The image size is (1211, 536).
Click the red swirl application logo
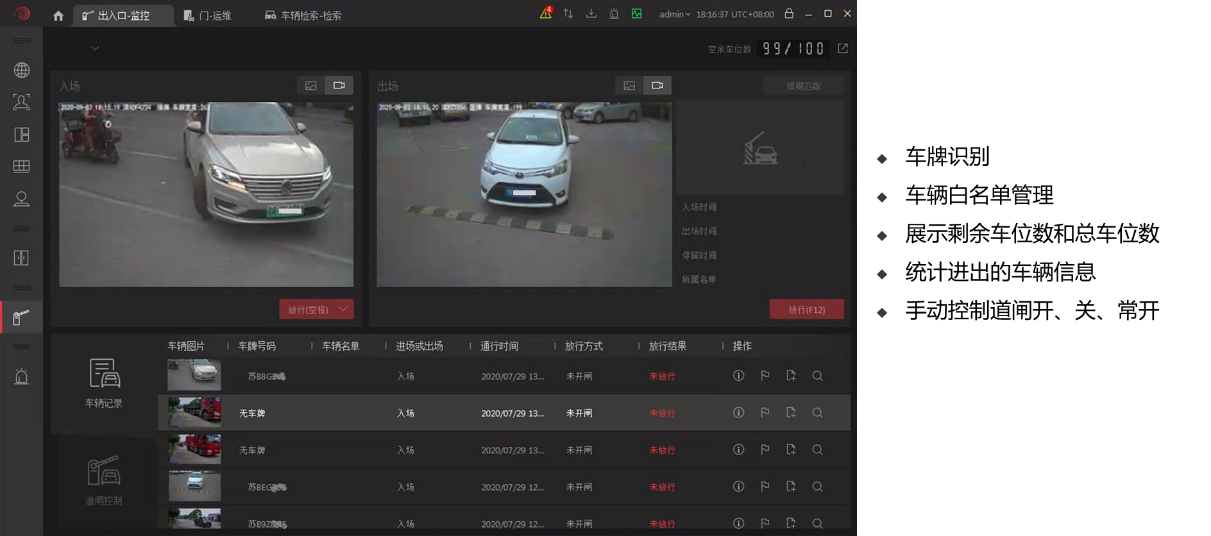coord(22,14)
